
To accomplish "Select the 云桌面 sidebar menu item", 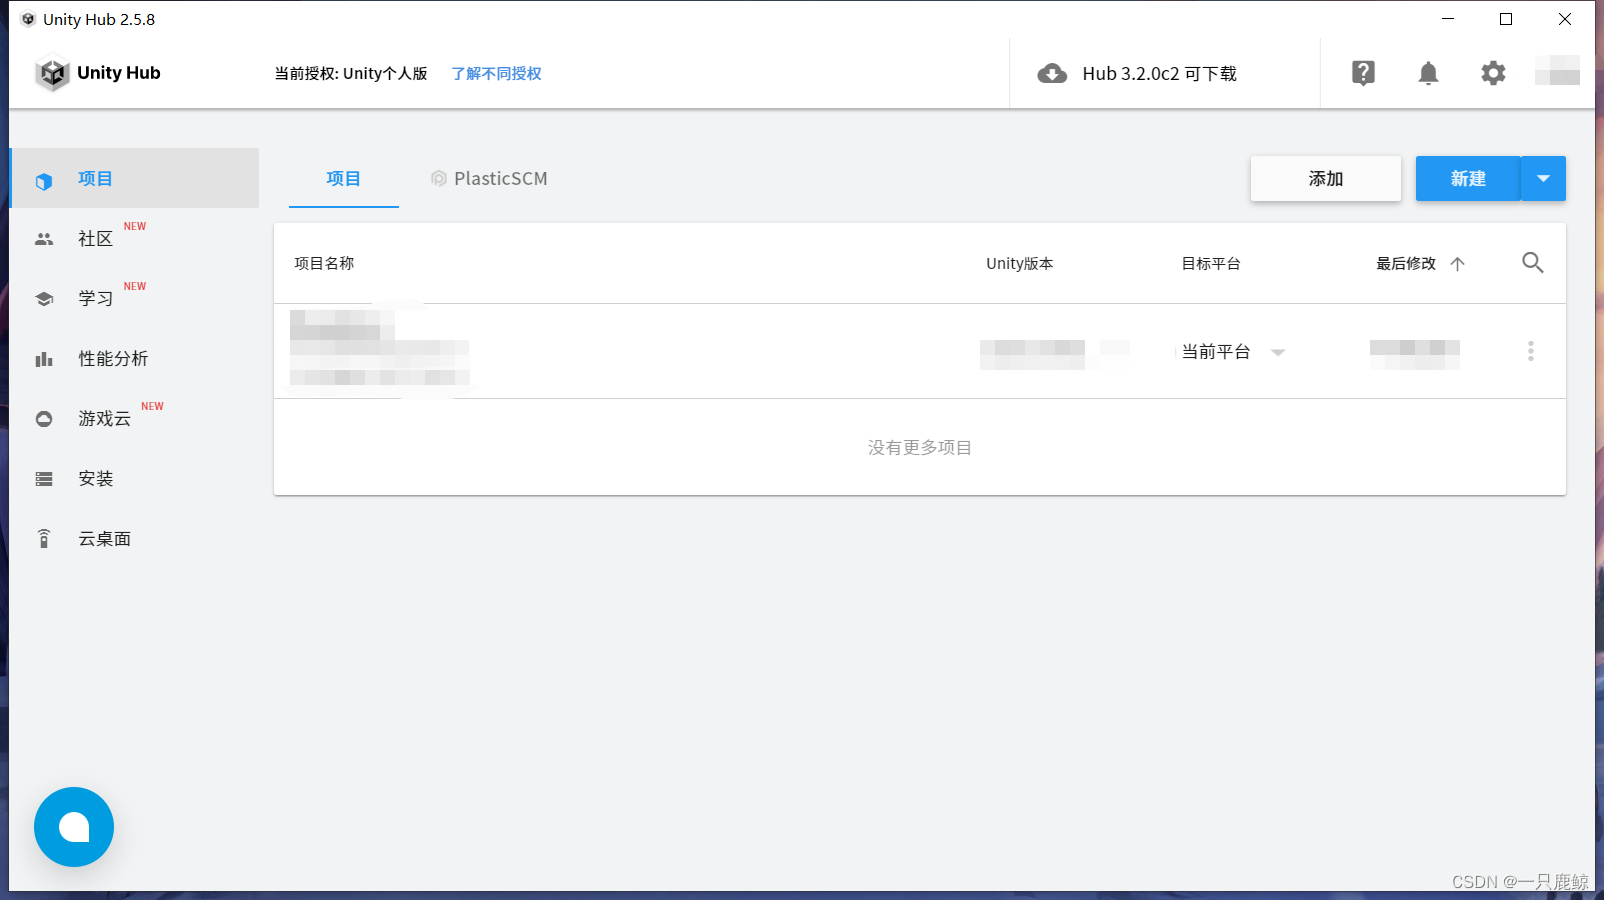I will [x=134, y=538].
